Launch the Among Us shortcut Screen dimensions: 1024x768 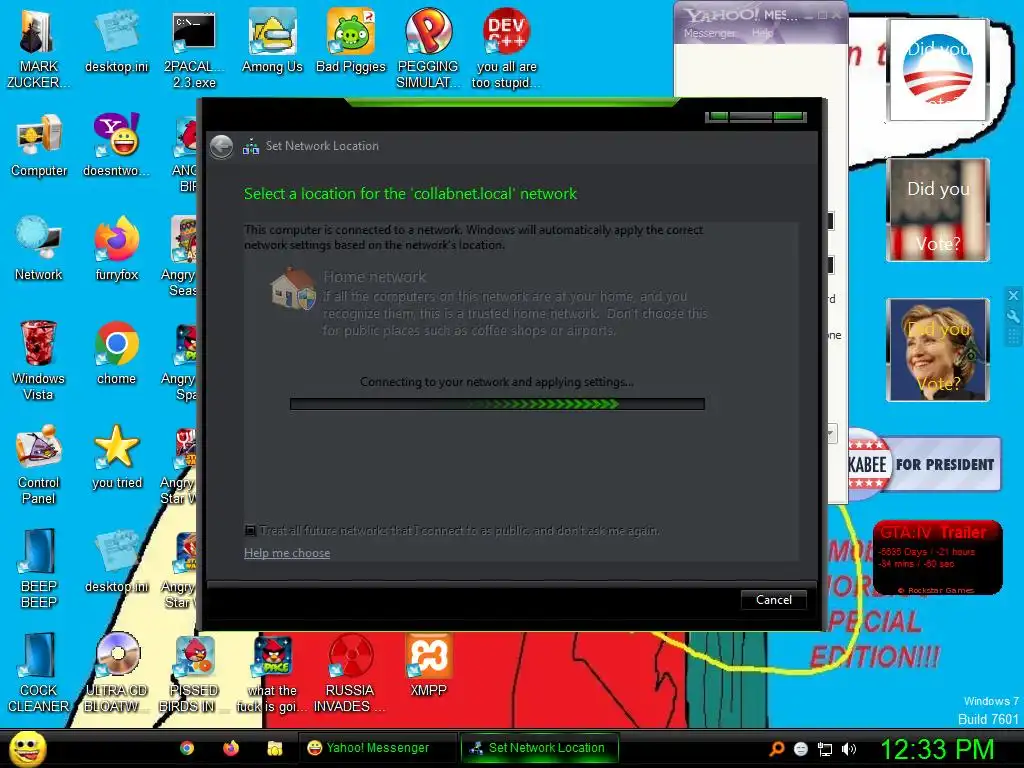coord(272,42)
